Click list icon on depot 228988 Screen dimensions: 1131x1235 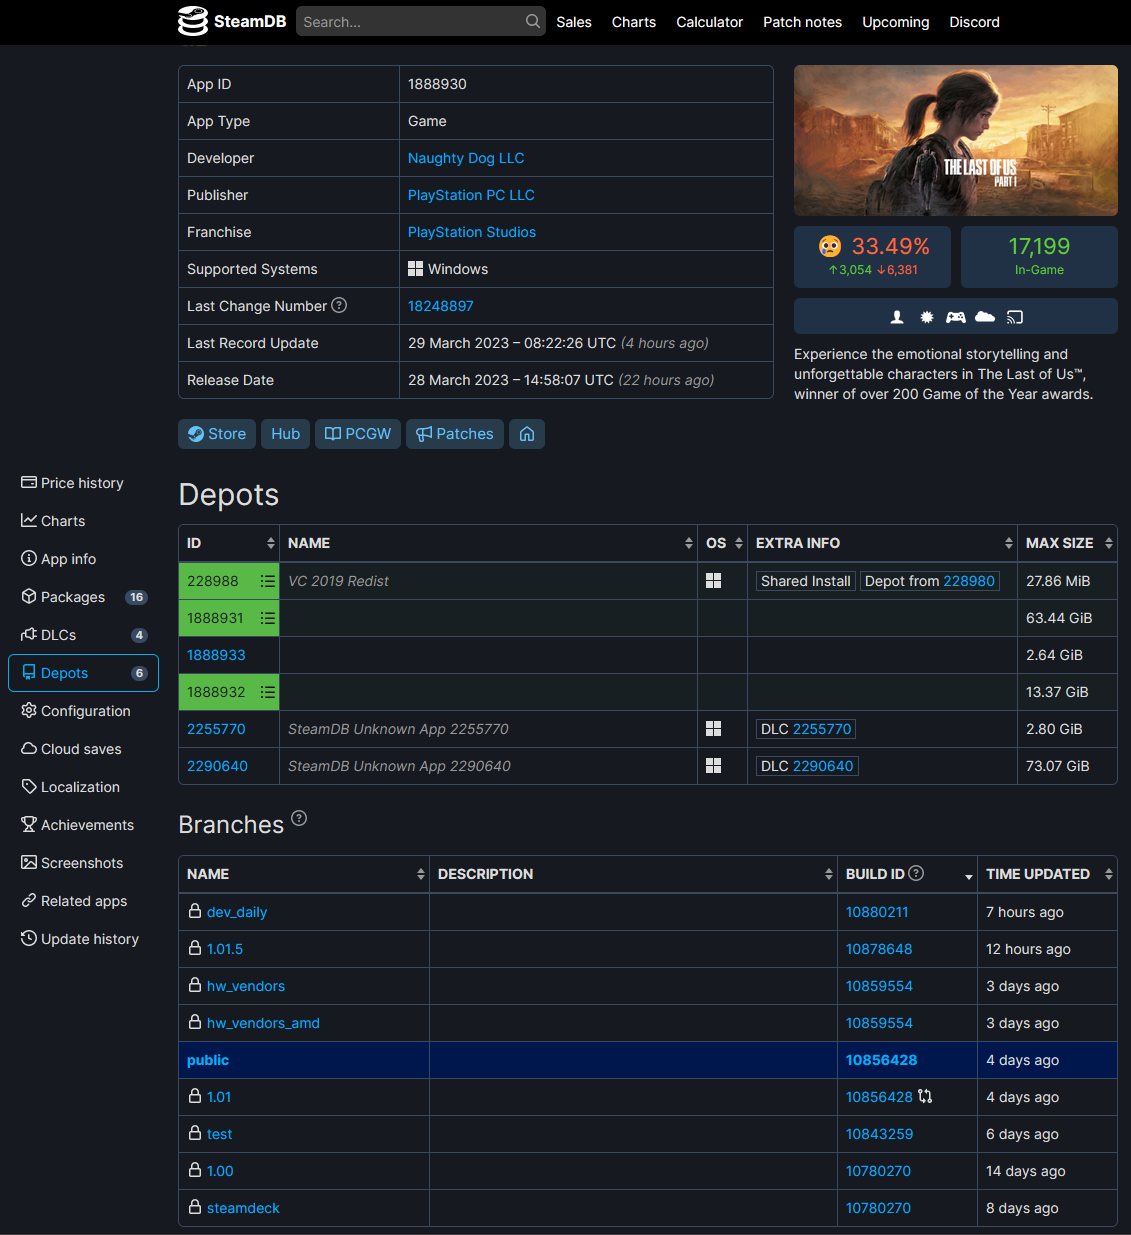(x=268, y=581)
